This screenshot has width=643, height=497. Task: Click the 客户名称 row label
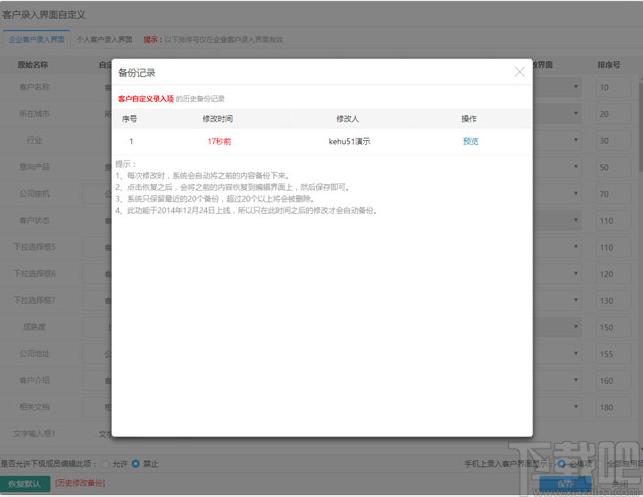click(x=34, y=87)
